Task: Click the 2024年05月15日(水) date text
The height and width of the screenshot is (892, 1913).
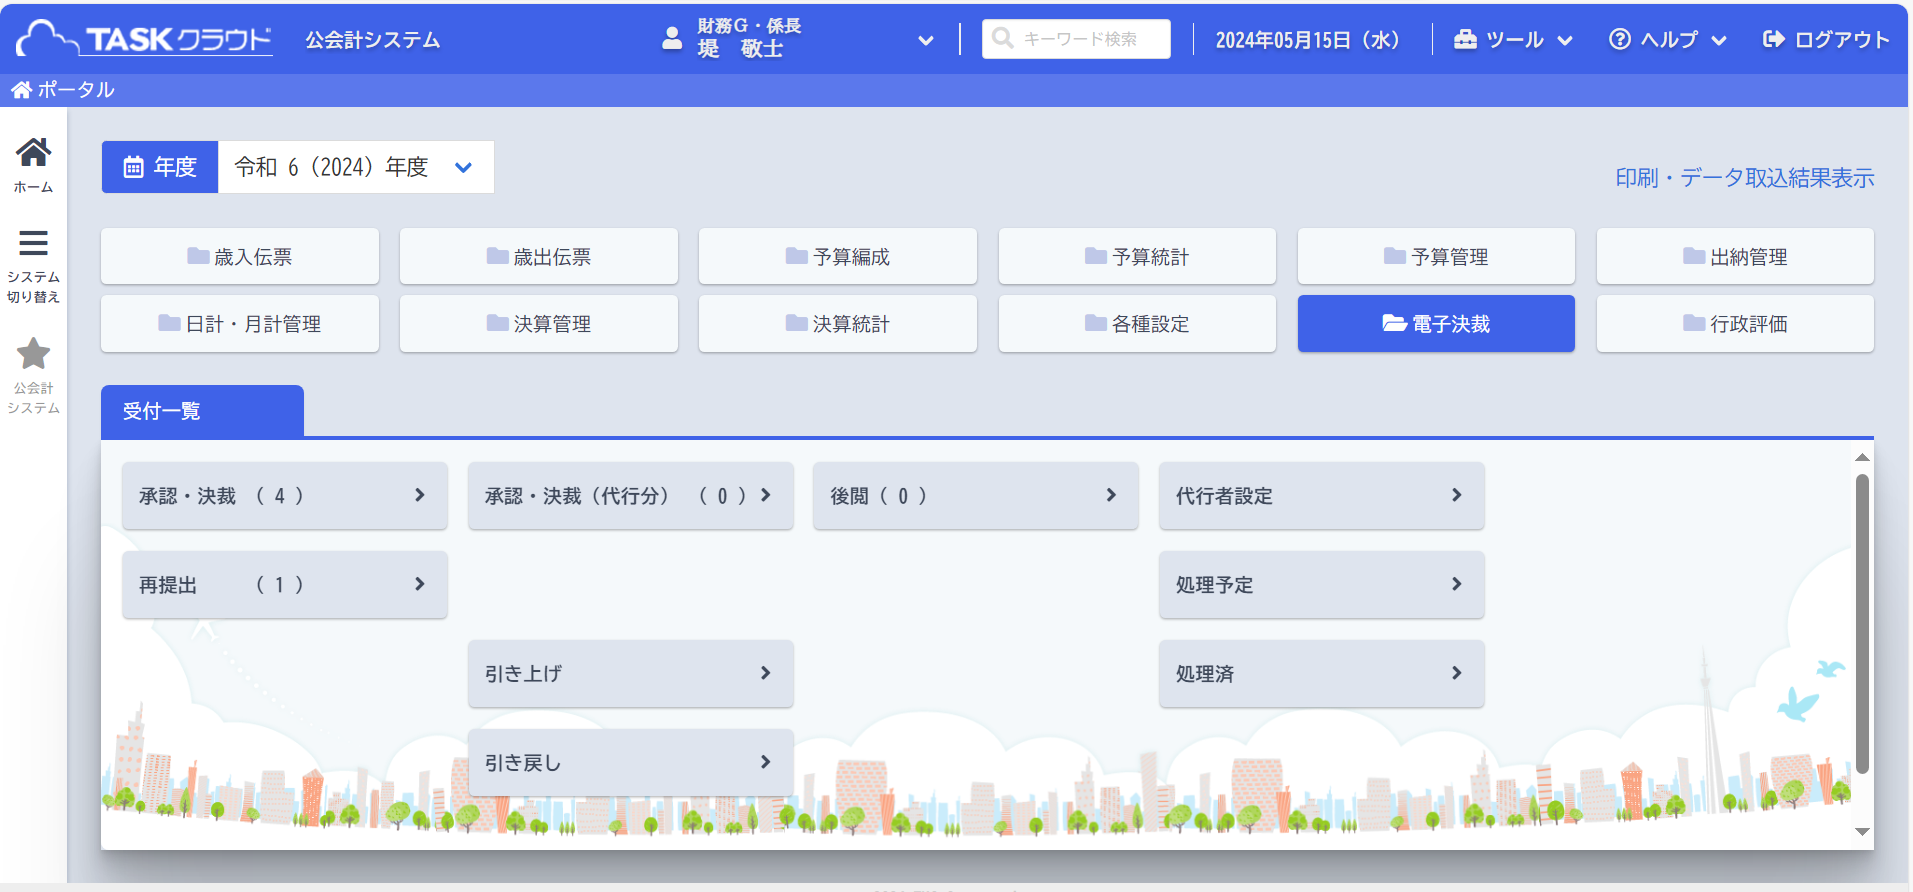Action: tap(1308, 40)
